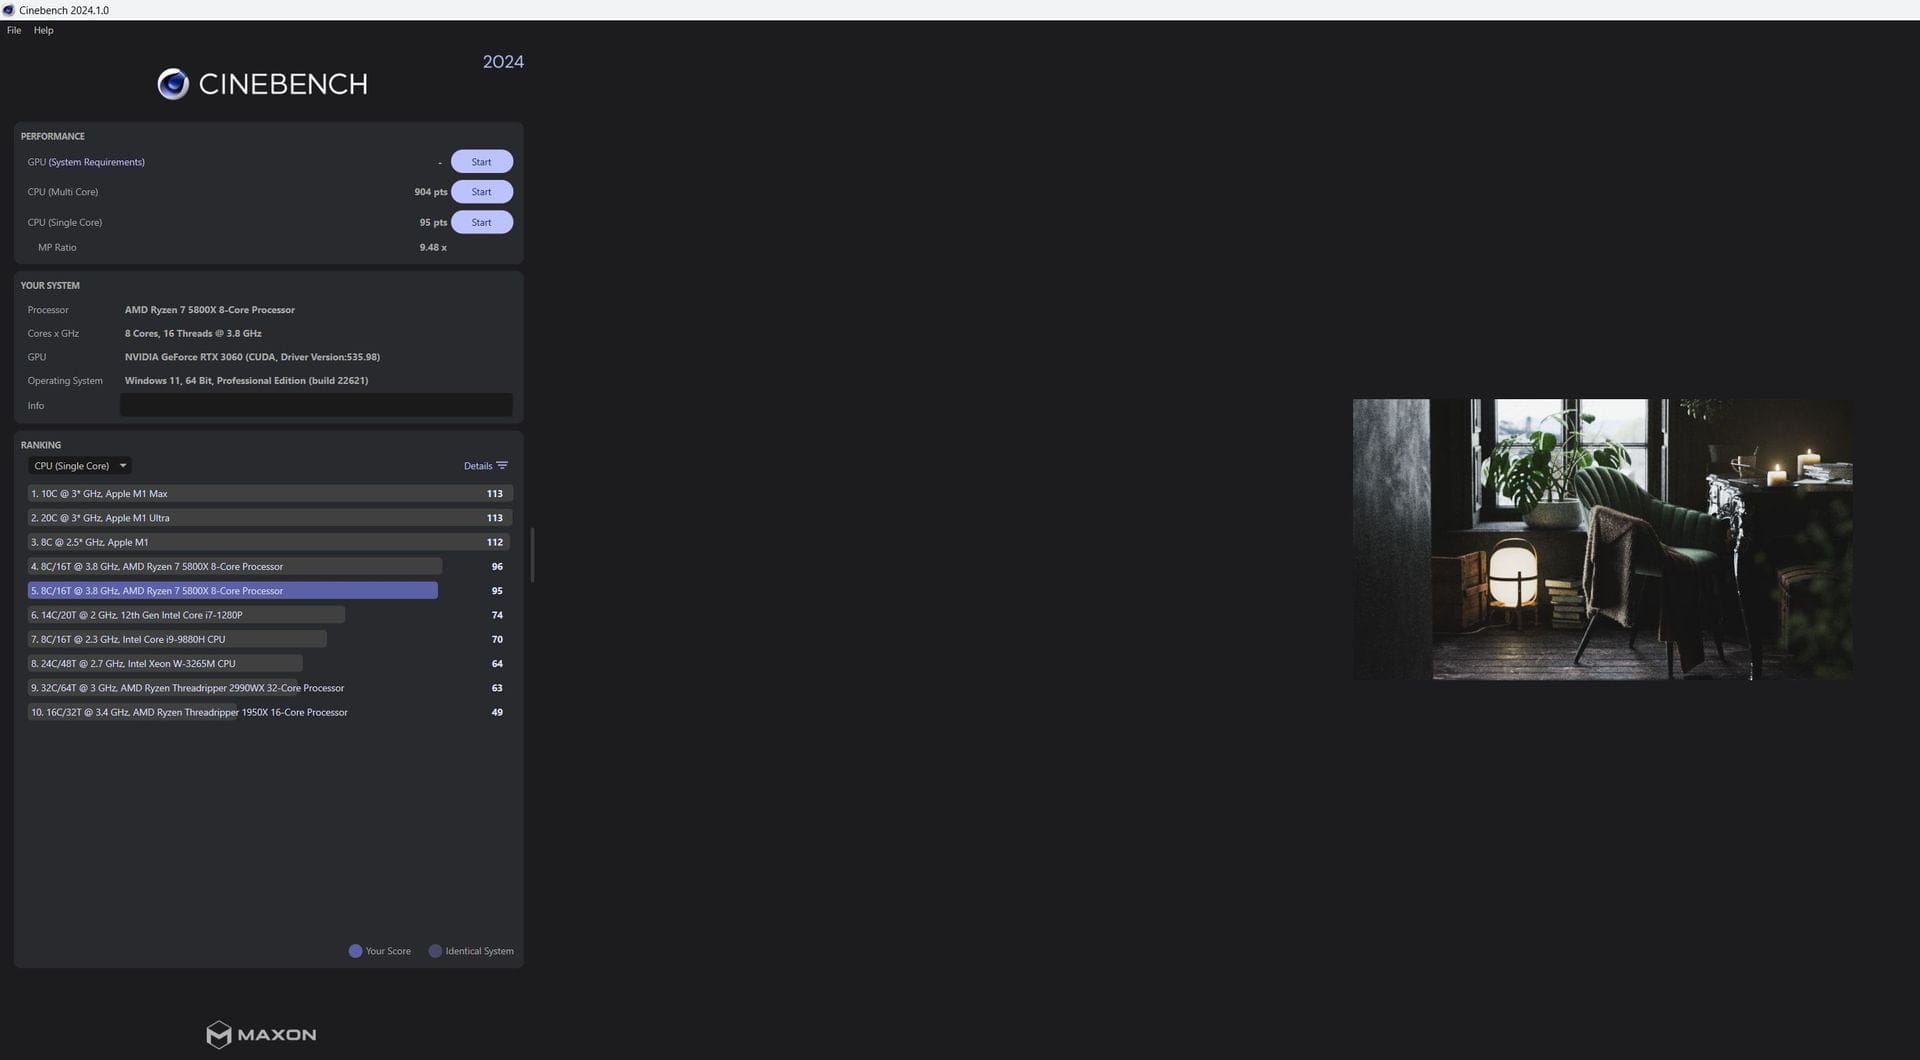Viewport: 1920px width, 1060px height.
Task: Click the RANKING section header
Action: (41, 445)
